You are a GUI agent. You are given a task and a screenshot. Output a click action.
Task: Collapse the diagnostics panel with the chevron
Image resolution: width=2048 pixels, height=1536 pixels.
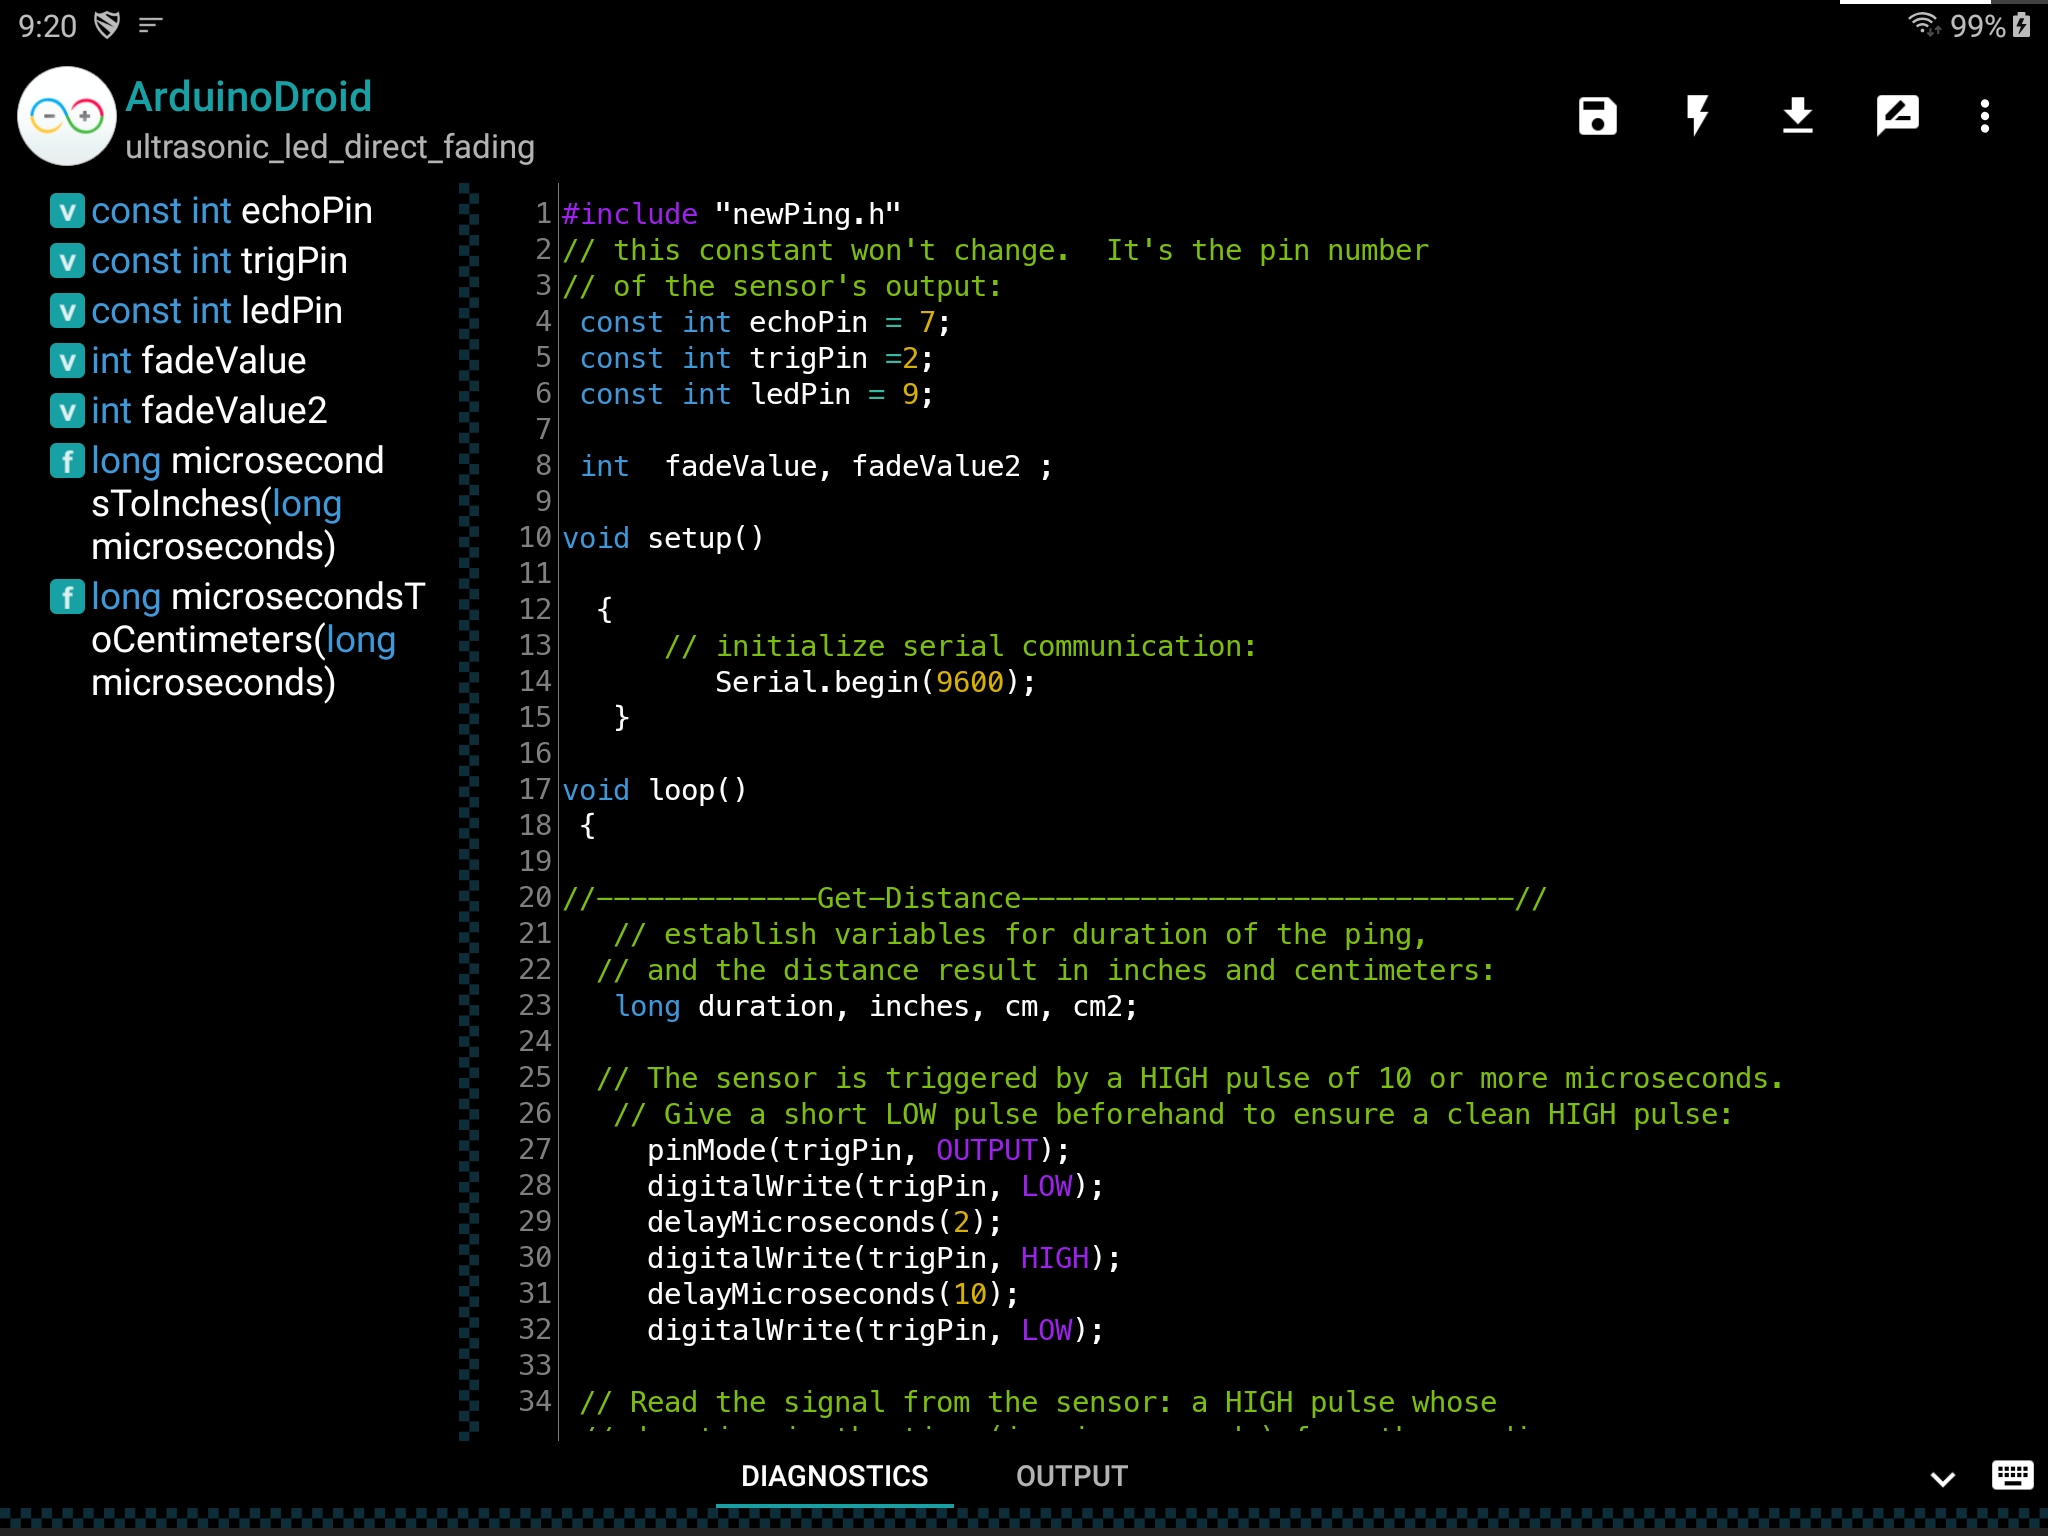click(1942, 1478)
